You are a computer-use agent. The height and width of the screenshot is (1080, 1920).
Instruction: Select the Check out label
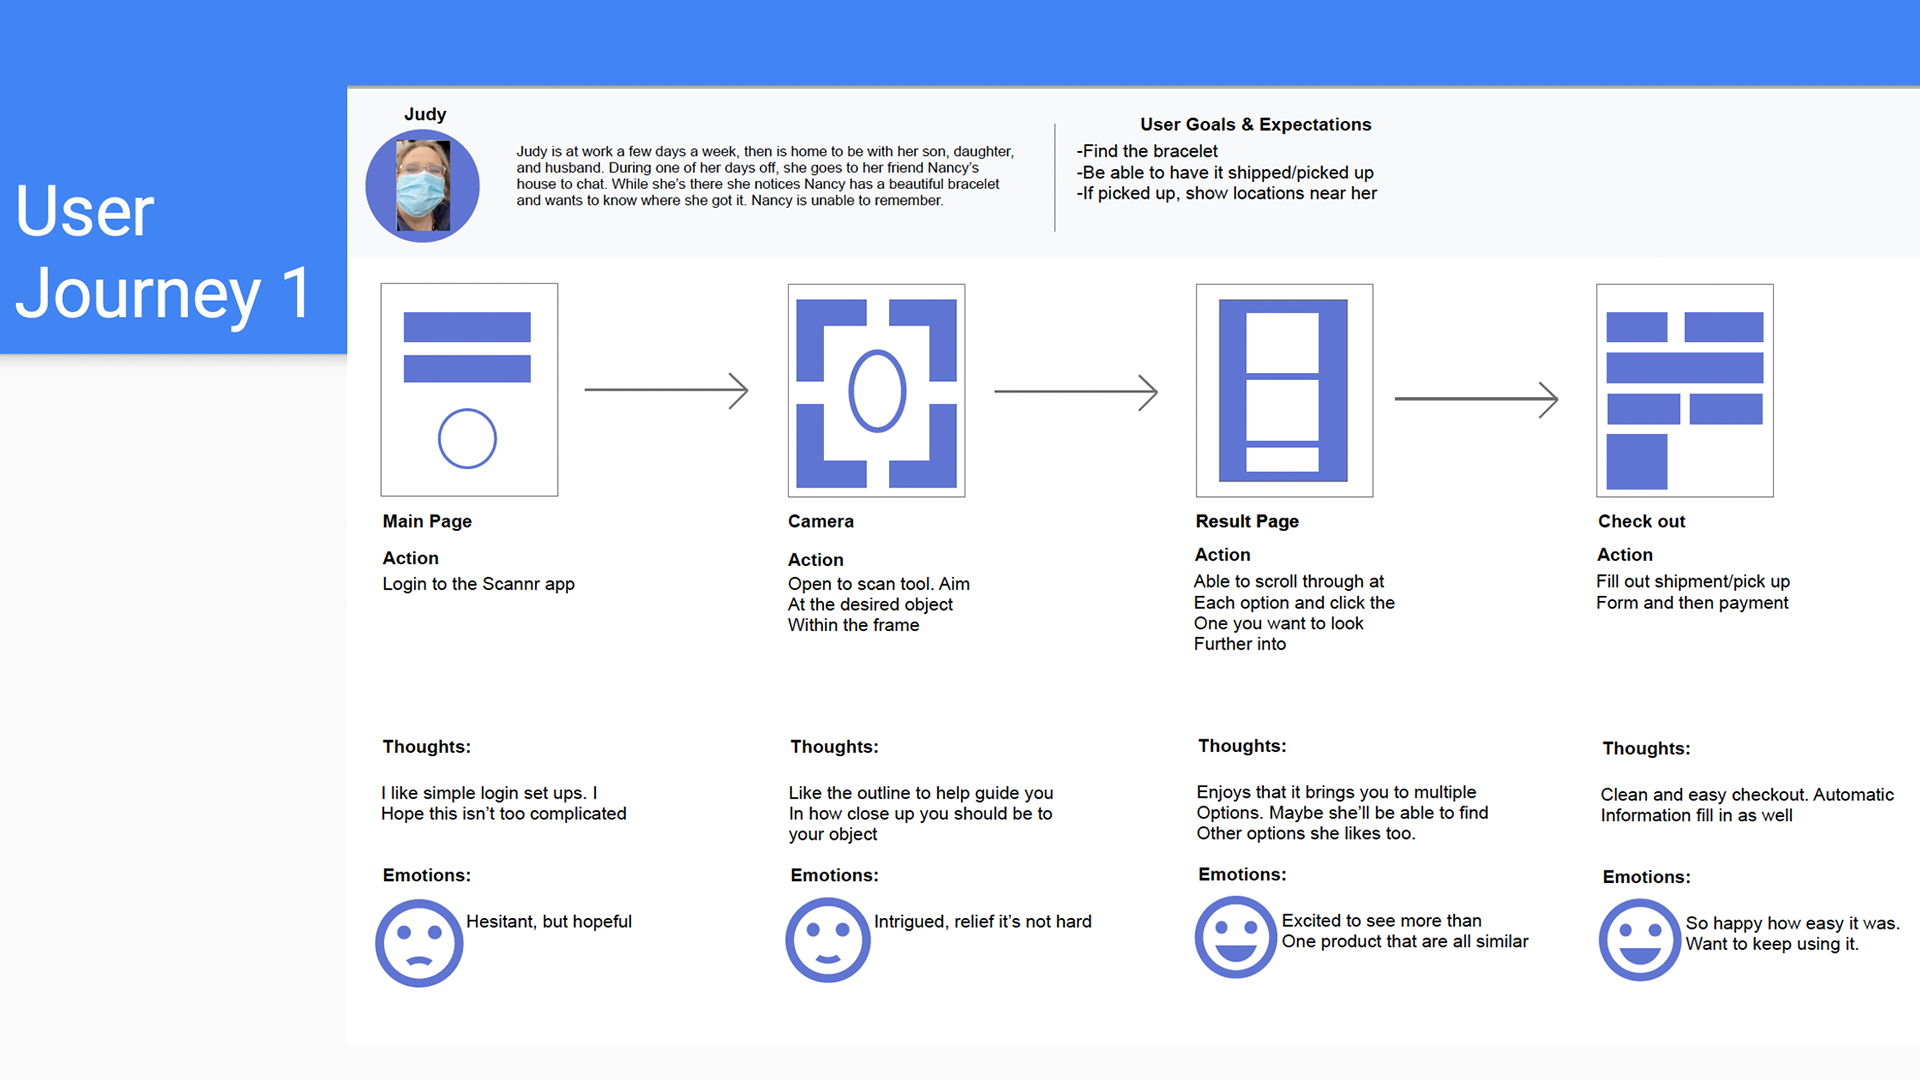[1641, 521]
